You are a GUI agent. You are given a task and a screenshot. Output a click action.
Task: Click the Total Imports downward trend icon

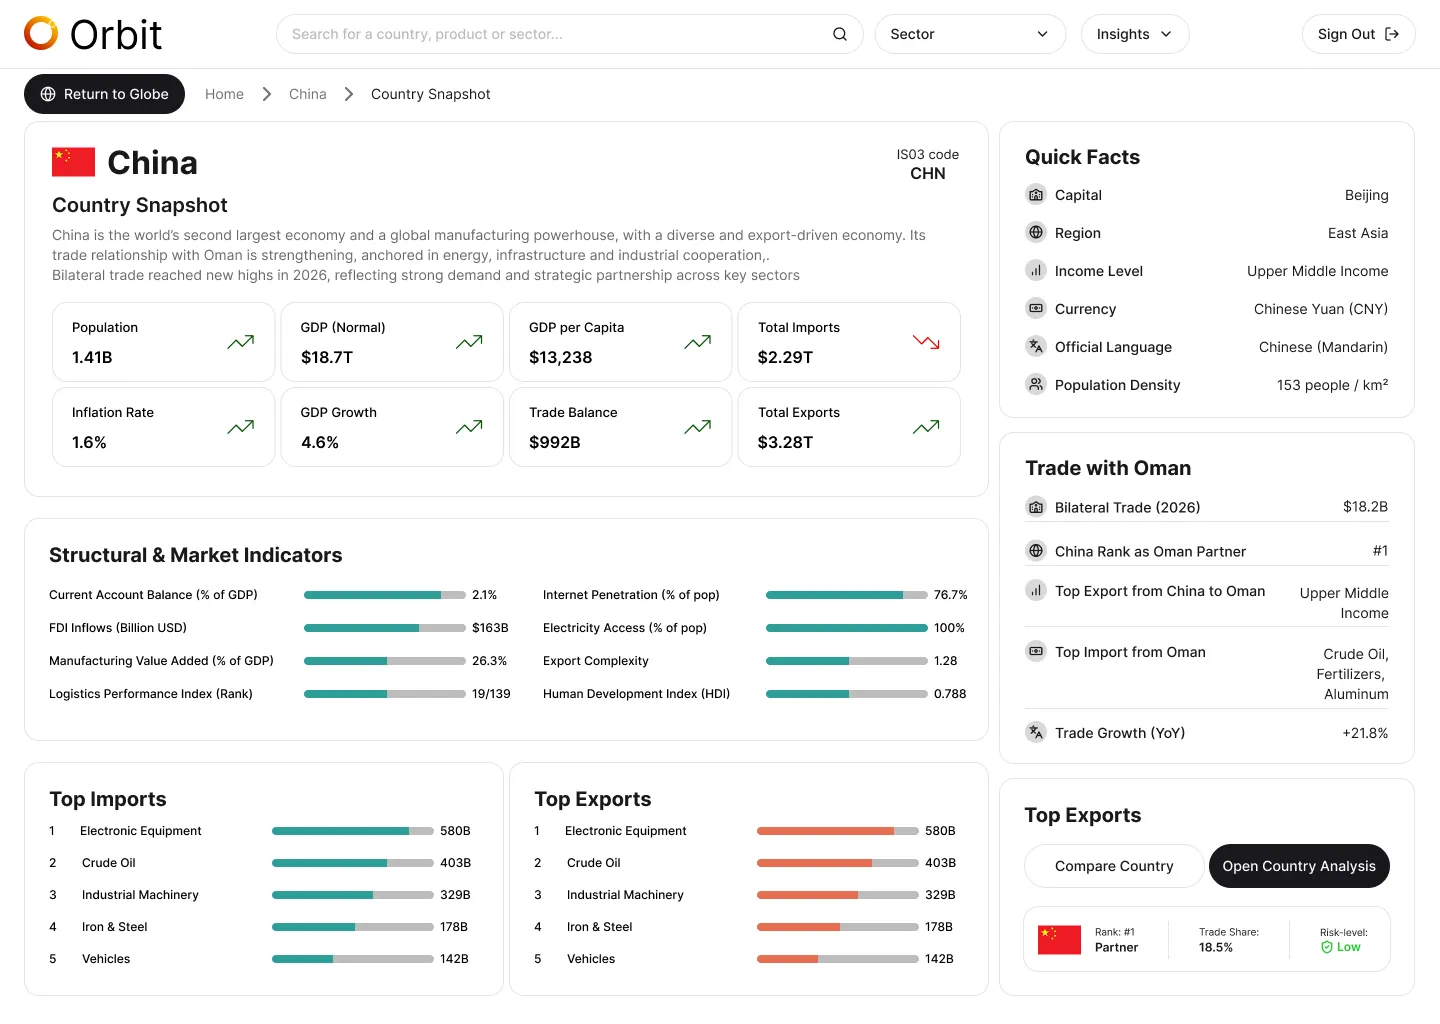click(926, 342)
